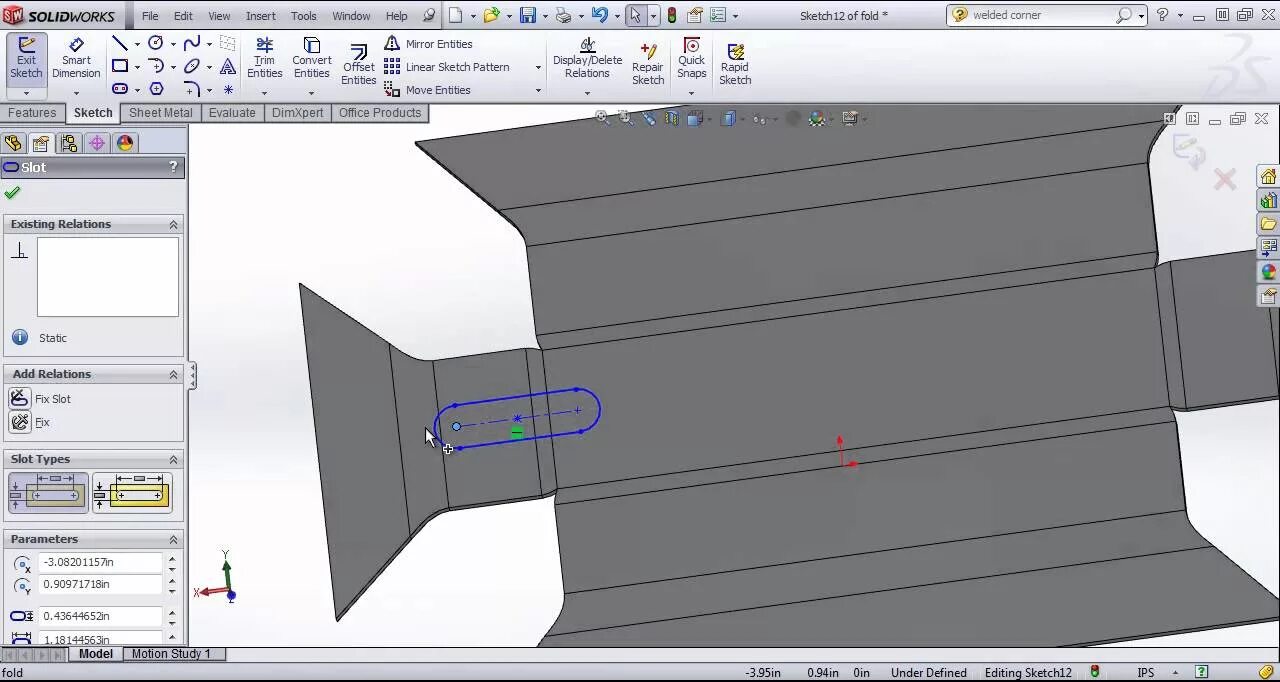
Task: Open Move Entities dropdown arrow
Action: click(538, 90)
